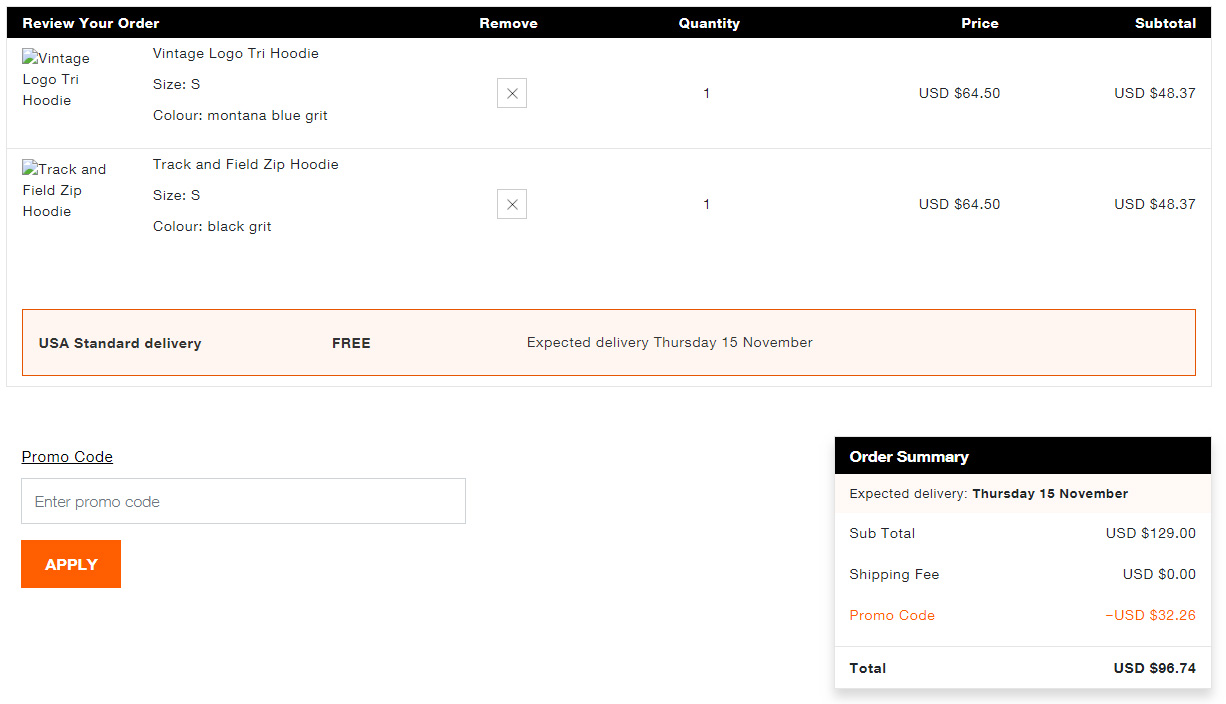Click the Total amount USD $96.74
Screen dimensions: 1226x704
coord(1154,668)
